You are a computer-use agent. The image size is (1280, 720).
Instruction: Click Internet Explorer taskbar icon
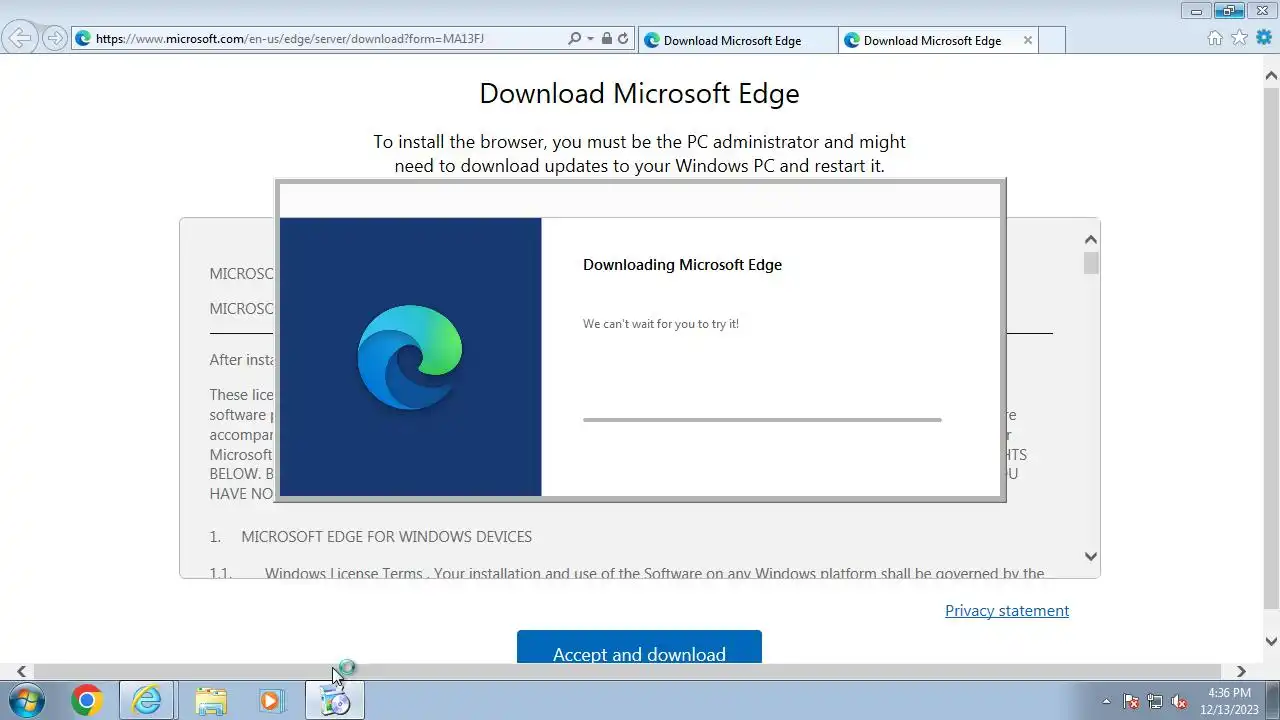click(x=147, y=701)
